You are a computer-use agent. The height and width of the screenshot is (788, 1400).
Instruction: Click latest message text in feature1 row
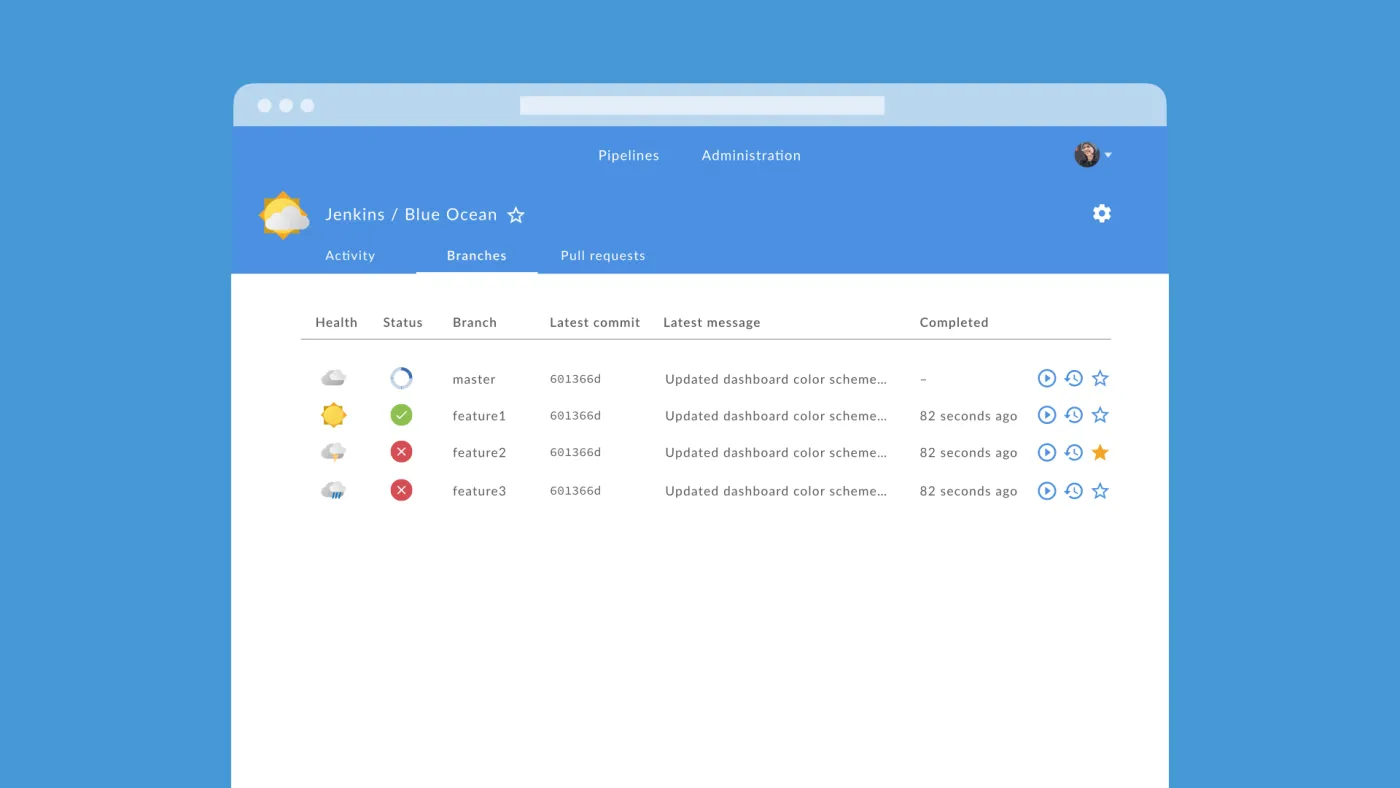click(776, 416)
